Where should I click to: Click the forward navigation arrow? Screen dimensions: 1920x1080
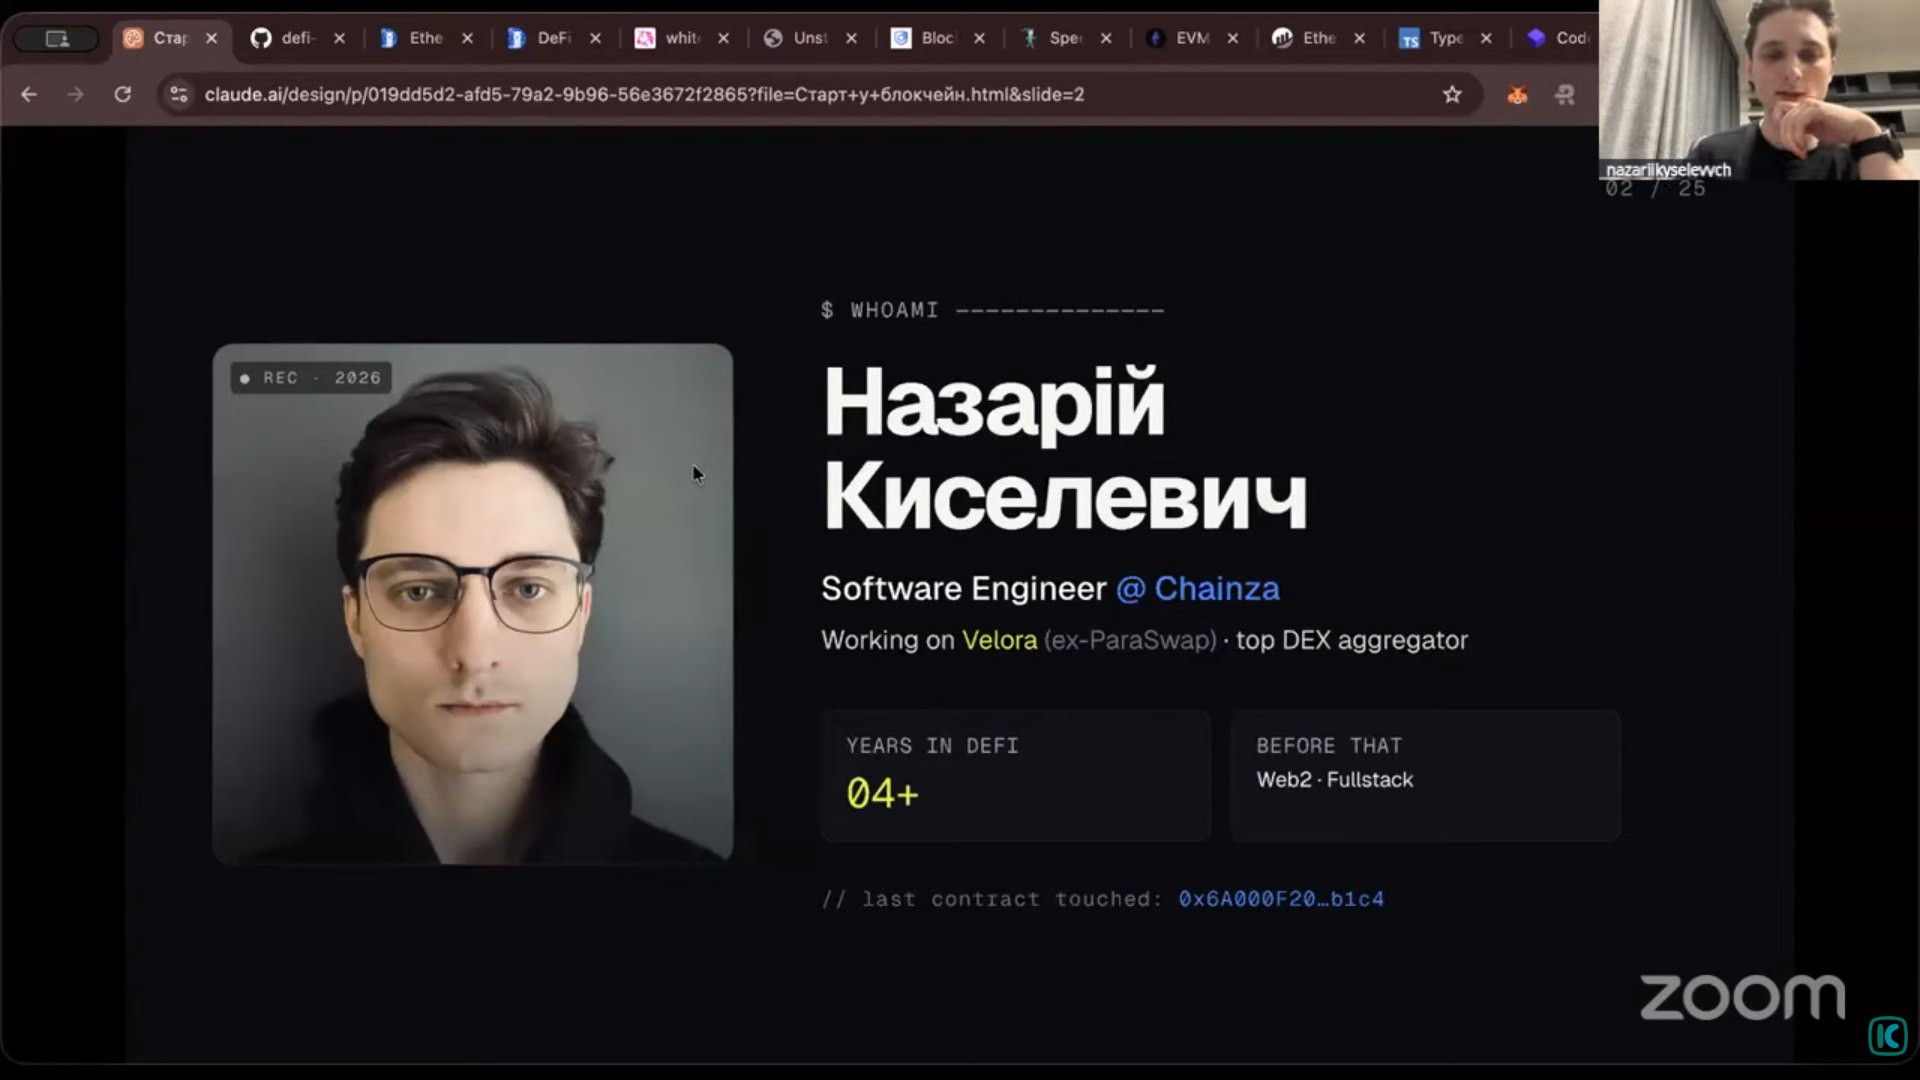[x=75, y=94]
